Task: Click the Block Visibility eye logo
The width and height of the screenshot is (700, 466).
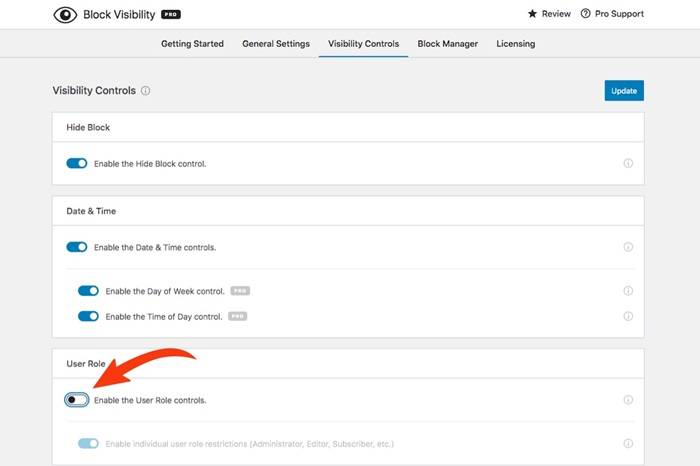Action: (65, 15)
